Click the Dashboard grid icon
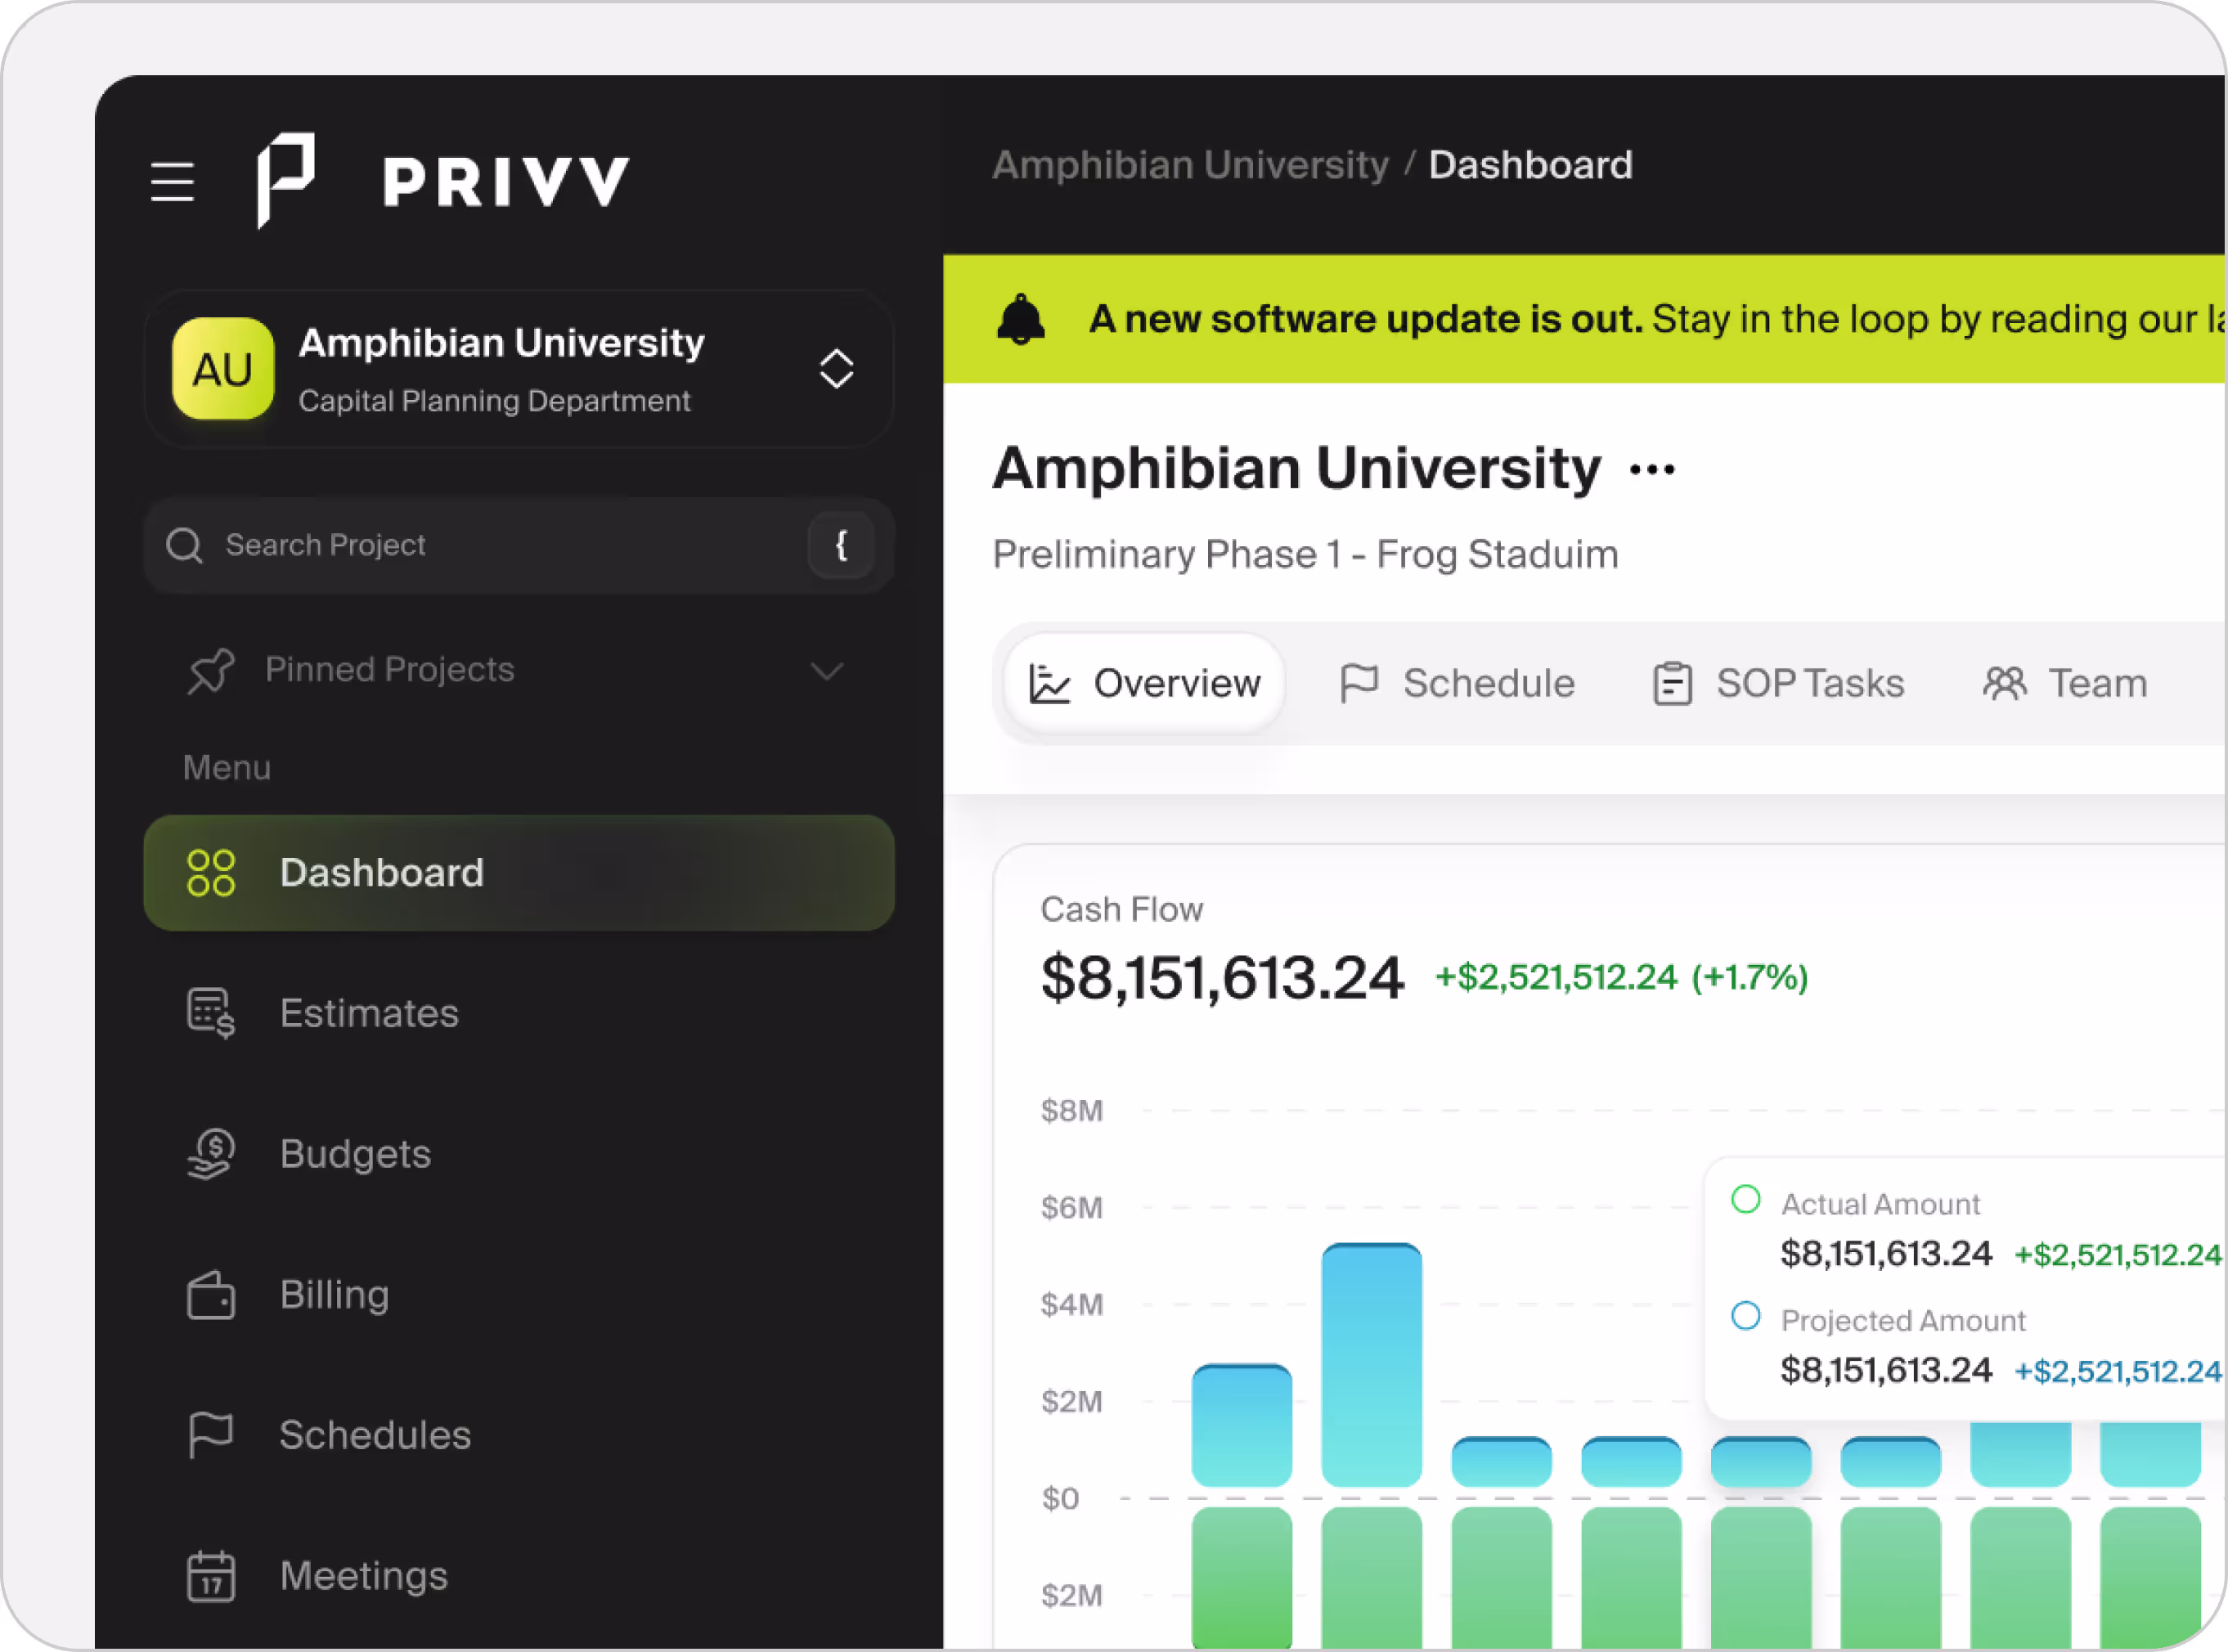The height and width of the screenshot is (1652, 2228). pos(211,873)
